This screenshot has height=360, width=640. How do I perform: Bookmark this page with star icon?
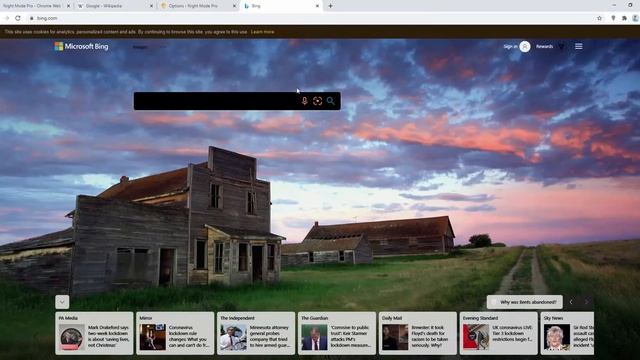(x=599, y=18)
